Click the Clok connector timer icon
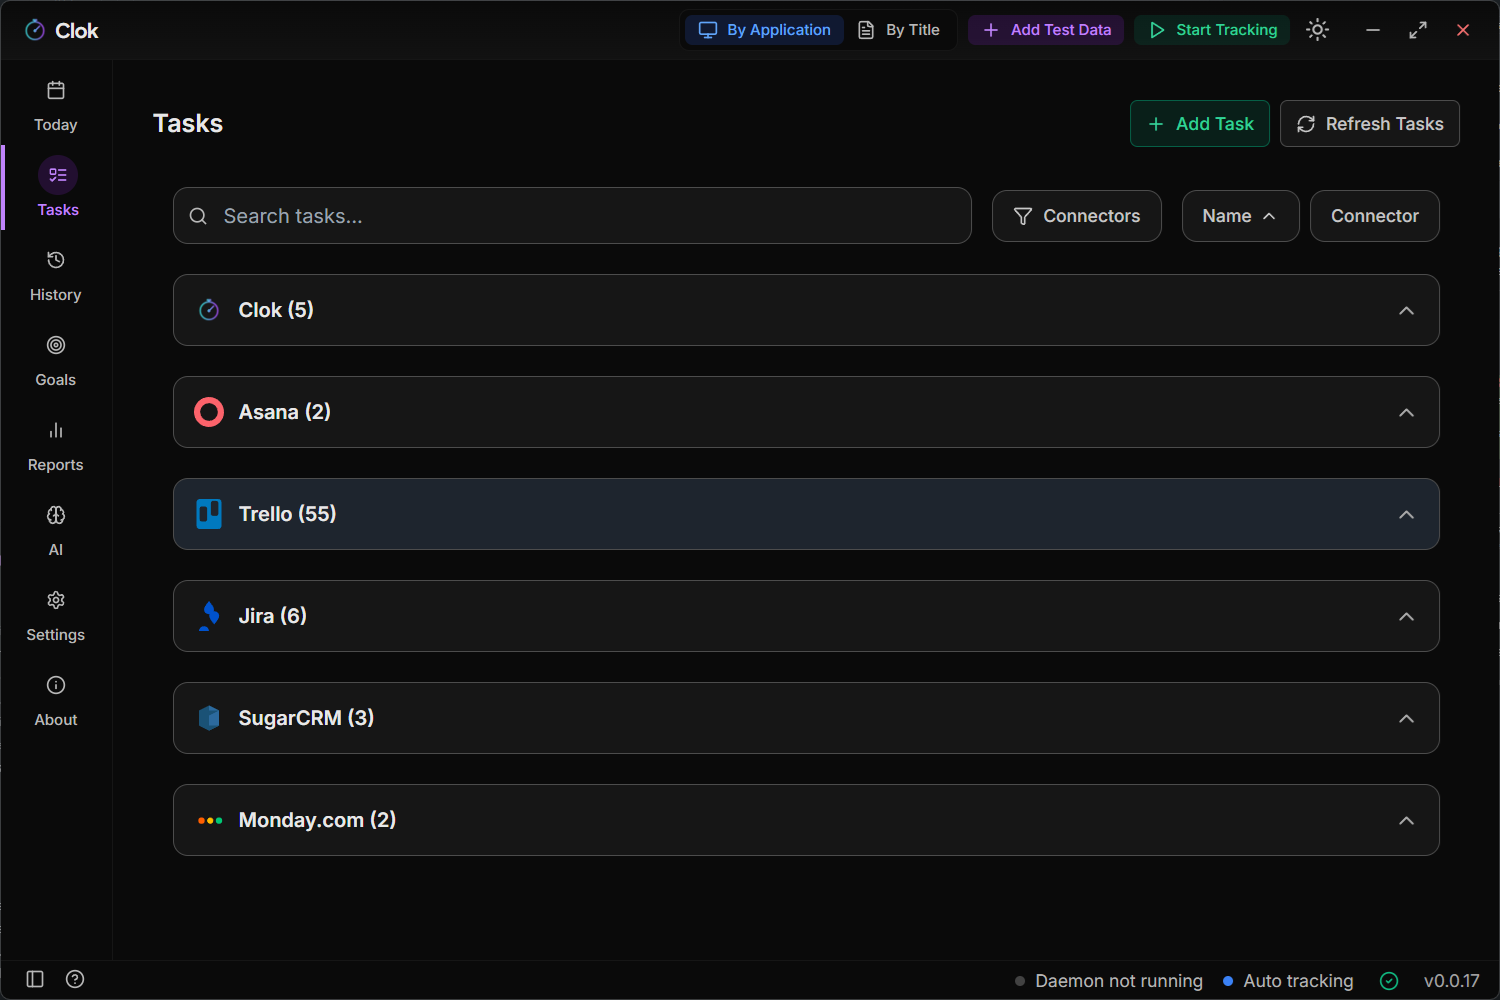The image size is (1500, 1000). (x=209, y=310)
